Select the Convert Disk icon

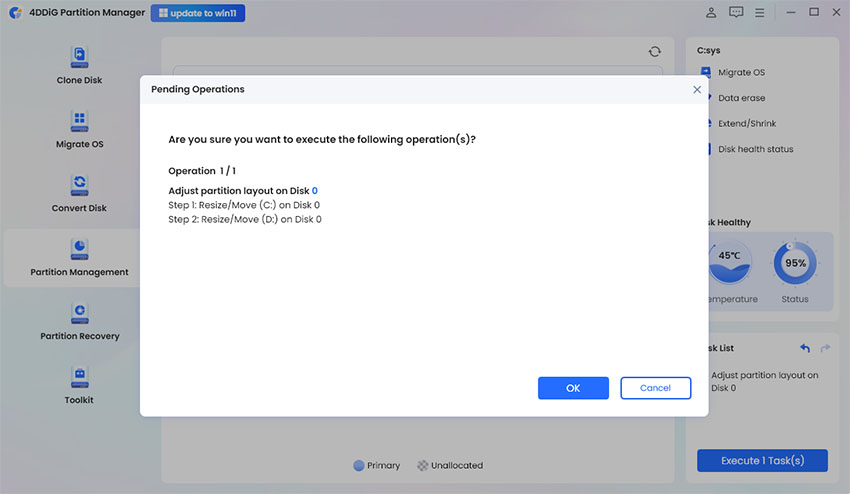(x=79, y=185)
